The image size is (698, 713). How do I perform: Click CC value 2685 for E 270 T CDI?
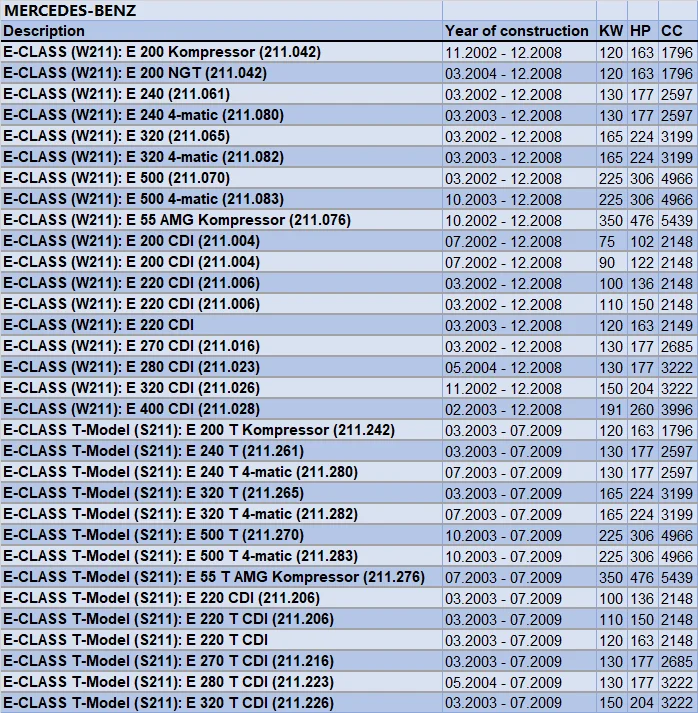click(678, 660)
